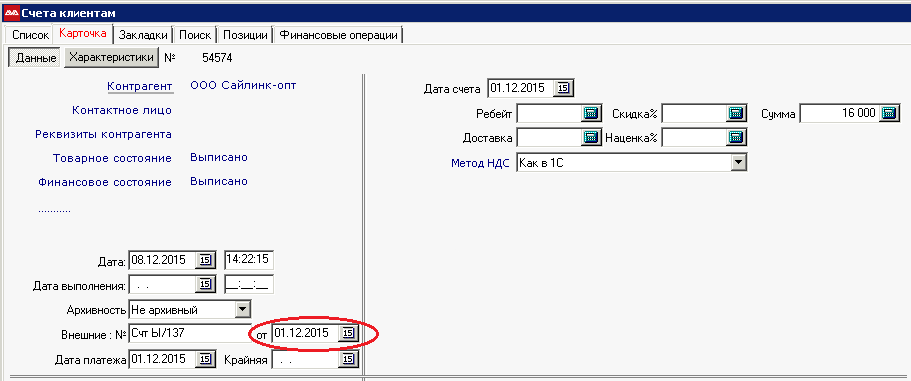Click into the Скидка% input field
The height and width of the screenshot is (381, 911).
[695, 114]
